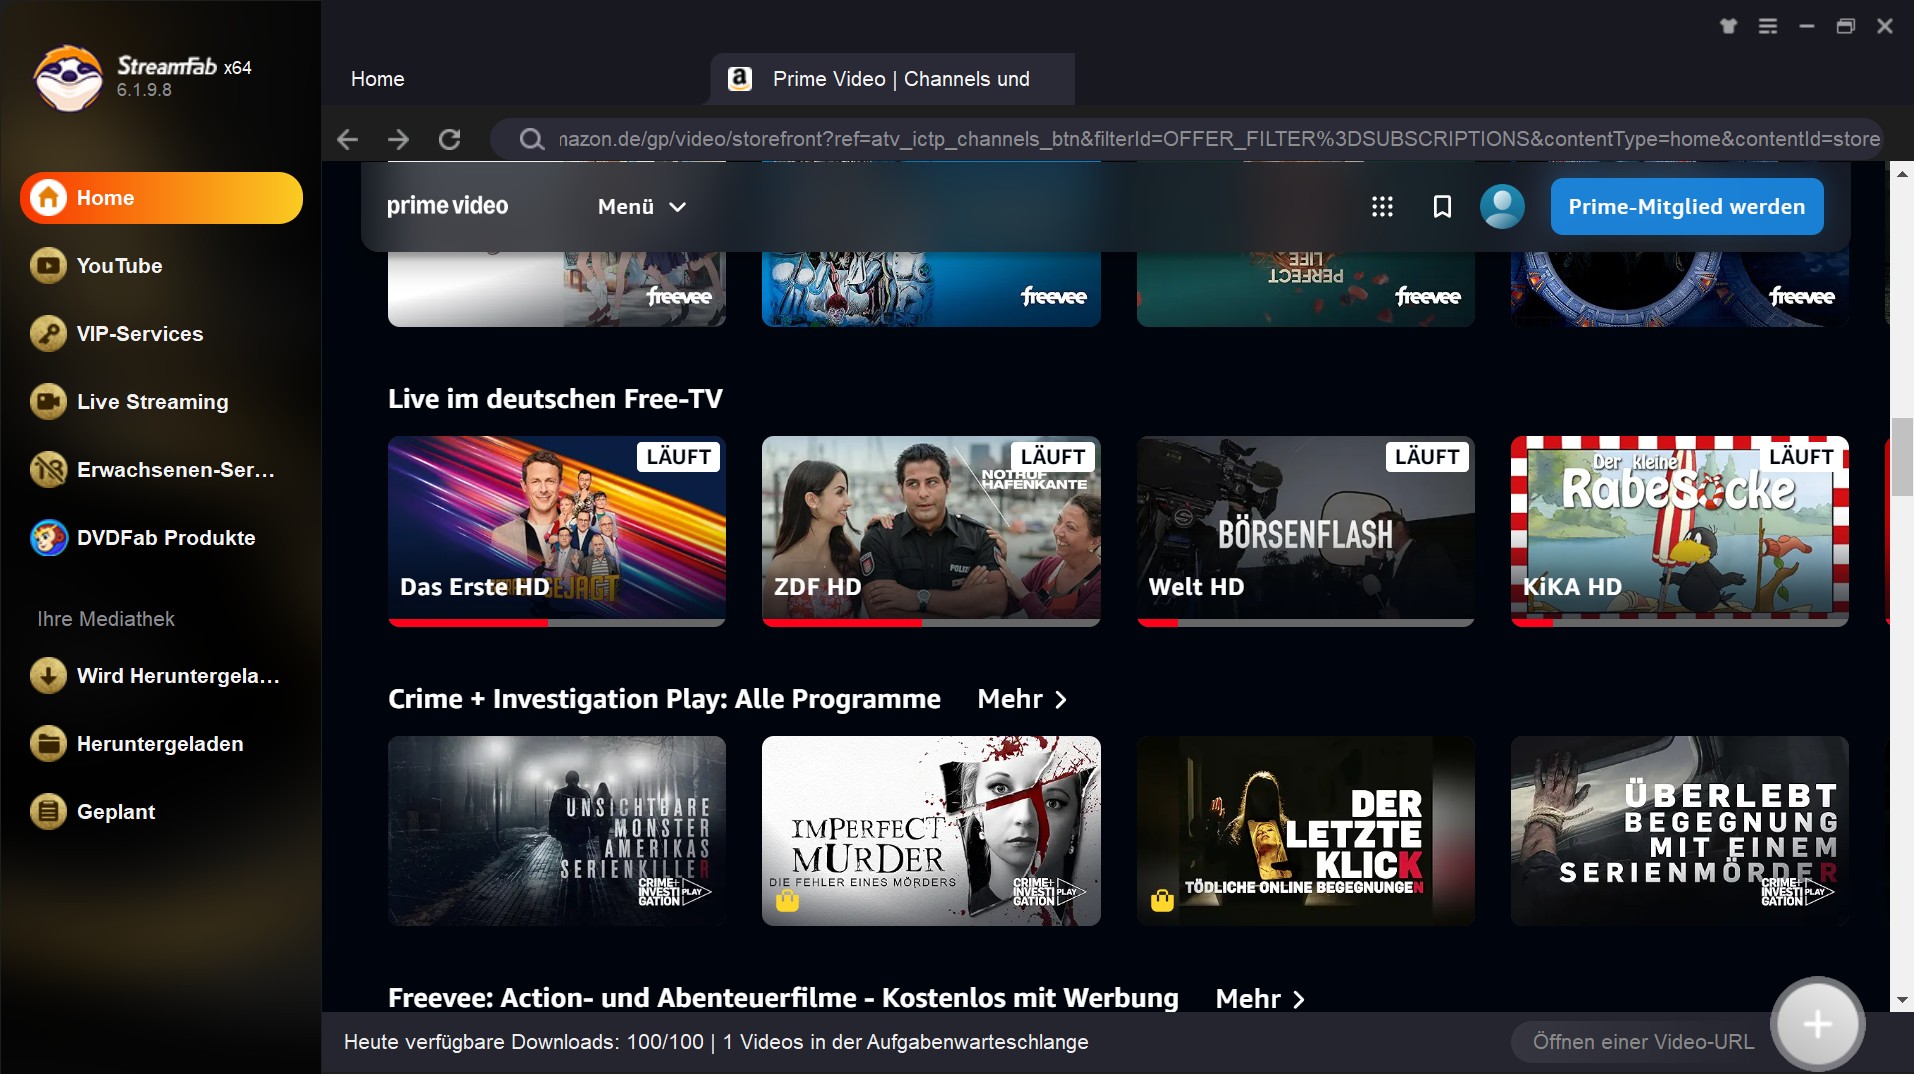This screenshot has width=1914, height=1074.
Task: Open Imperfect Murder title card
Action: (931, 831)
